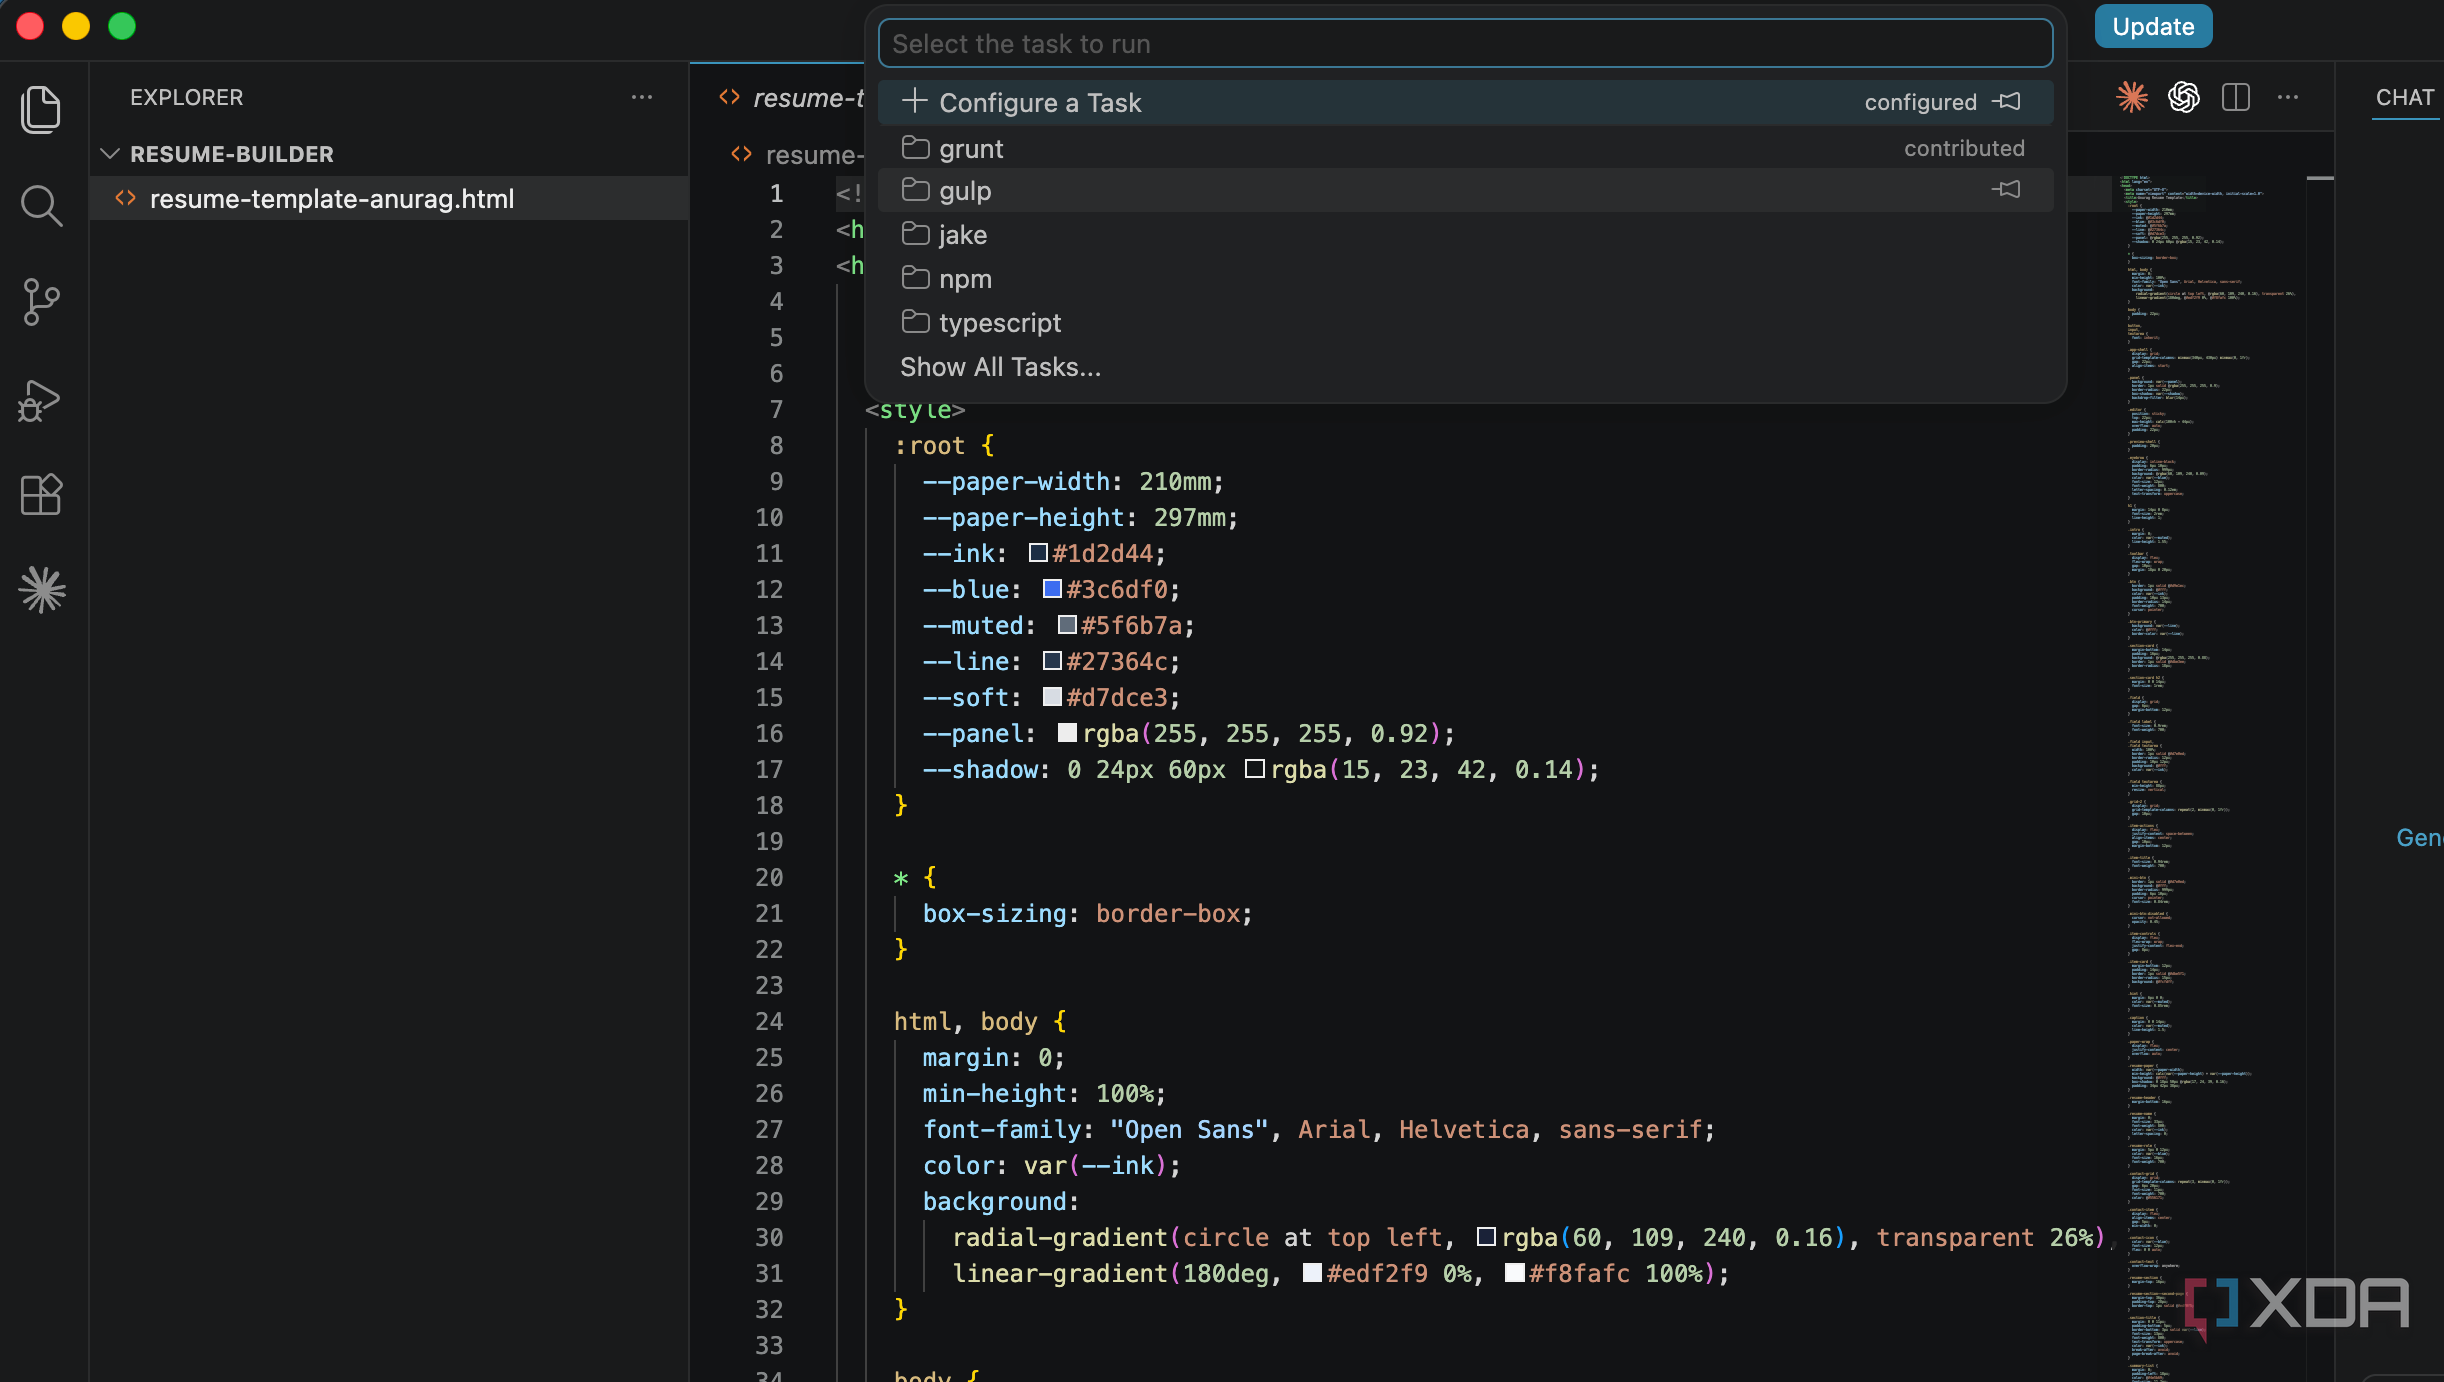This screenshot has height=1382, width=2444.
Task: Click the --blue #3c6df0 color swatch
Action: coord(1052,589)
